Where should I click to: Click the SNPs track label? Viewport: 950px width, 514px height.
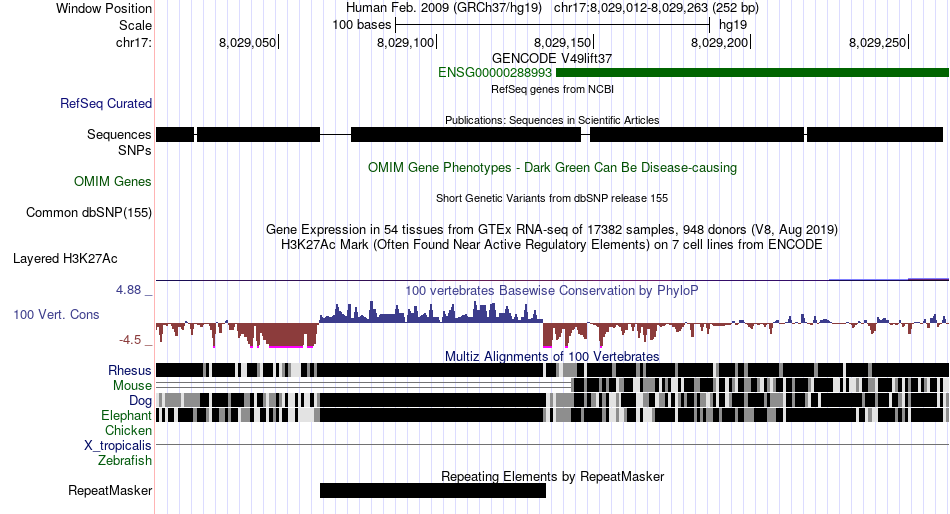click(135, 150)
